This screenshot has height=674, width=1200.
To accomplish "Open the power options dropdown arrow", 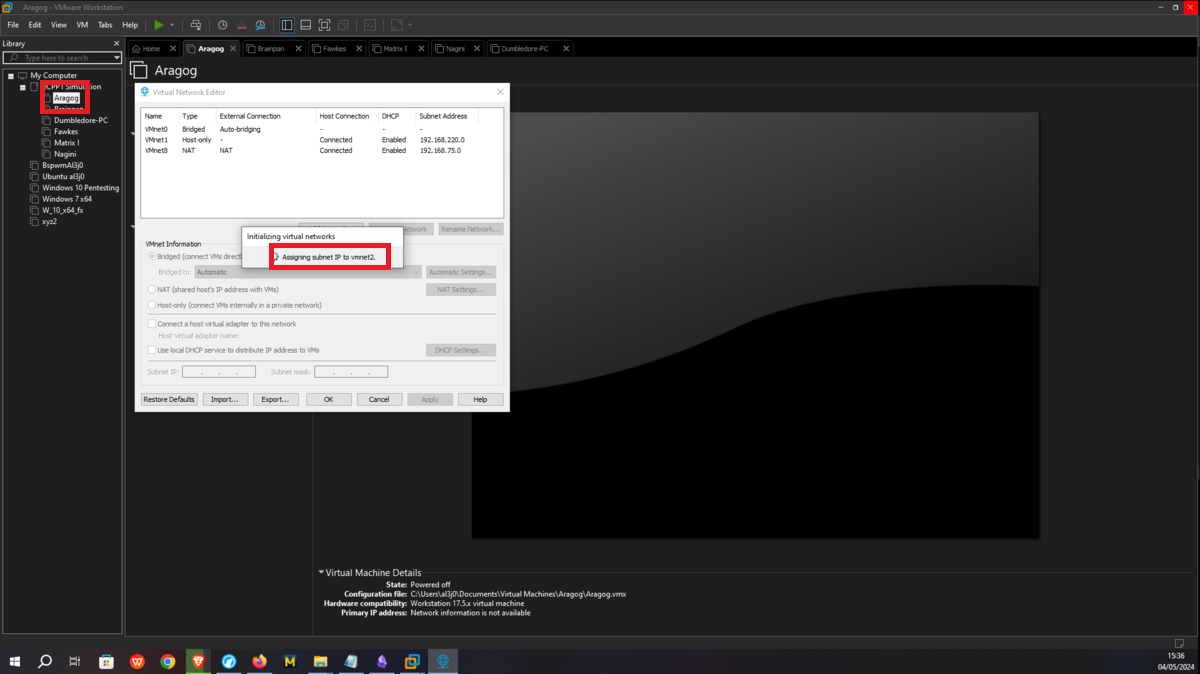I will pos(172,24).
